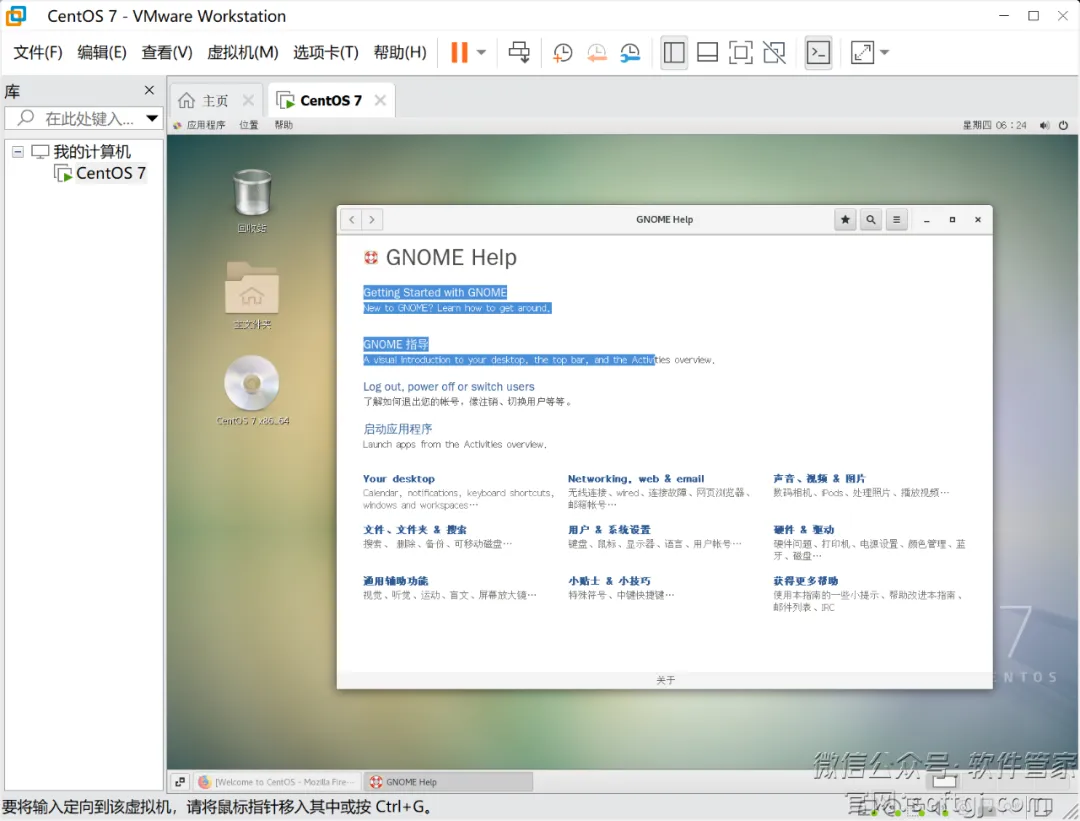This screenshot has height=821, width=1080.
Task: Open Log out, power off link
Action: [x=448, y=386]
